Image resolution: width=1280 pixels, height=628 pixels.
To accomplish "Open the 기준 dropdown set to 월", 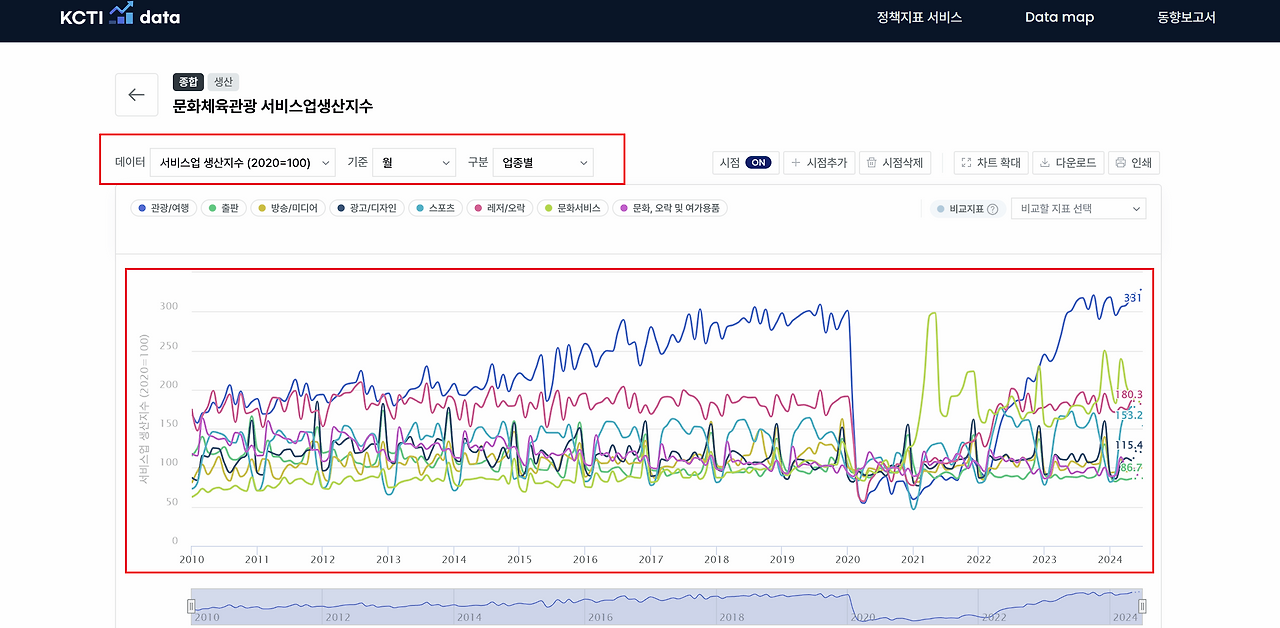I will tap(413, 162).
